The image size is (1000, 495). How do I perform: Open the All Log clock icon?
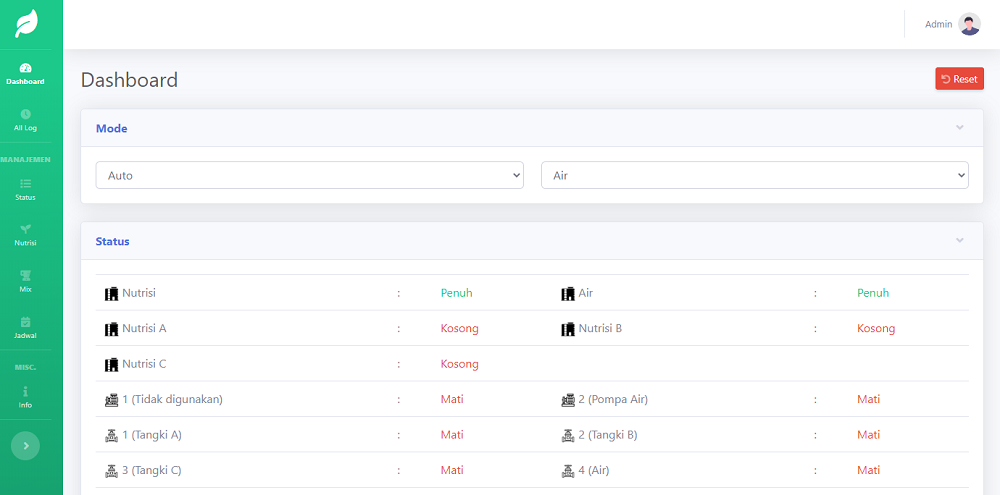point(25,114)
